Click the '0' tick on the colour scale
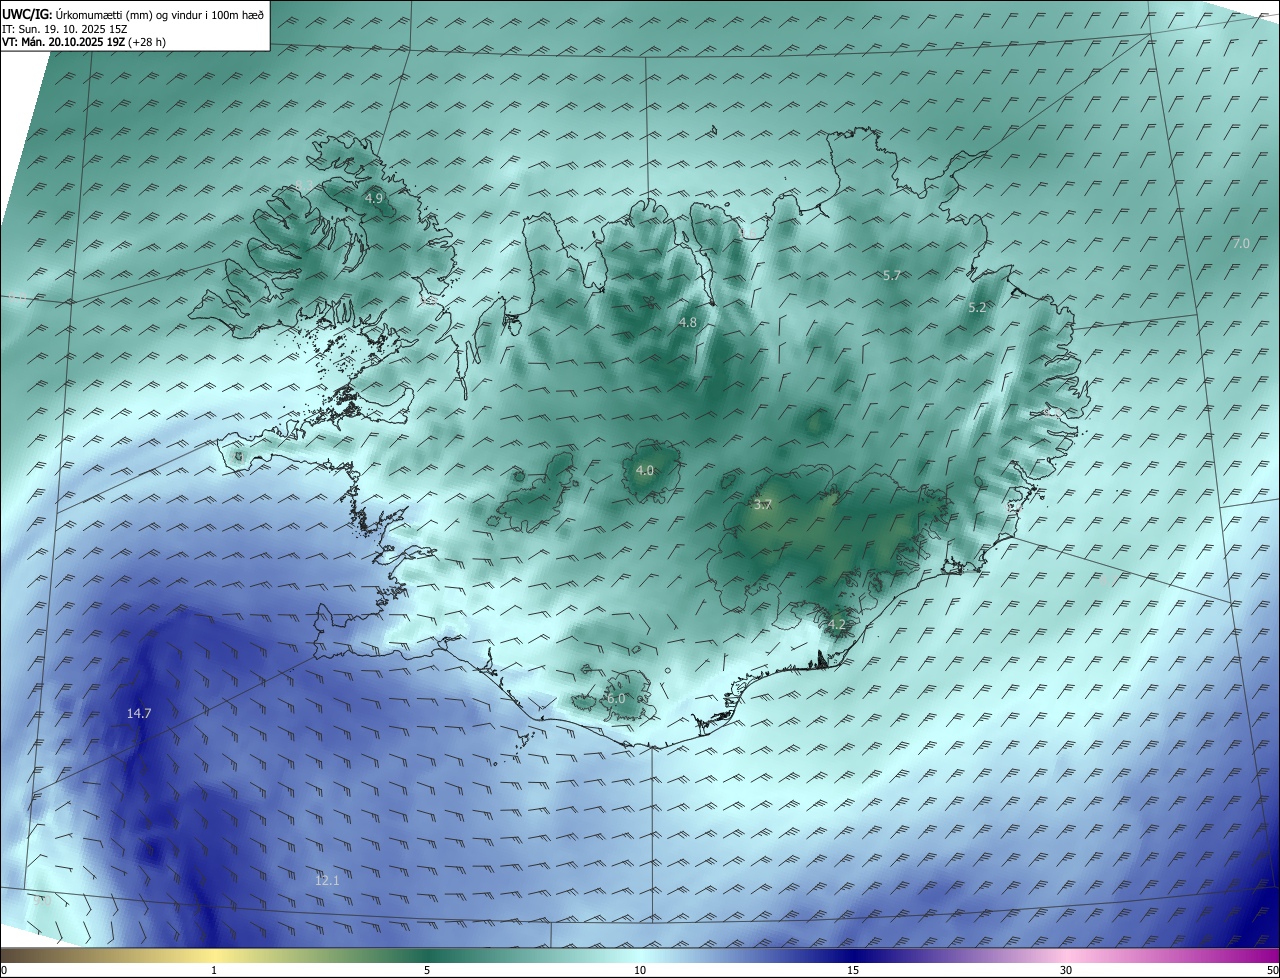This screenshot has width=1280, height=978. pyautogui.click(x=4, y=970)
